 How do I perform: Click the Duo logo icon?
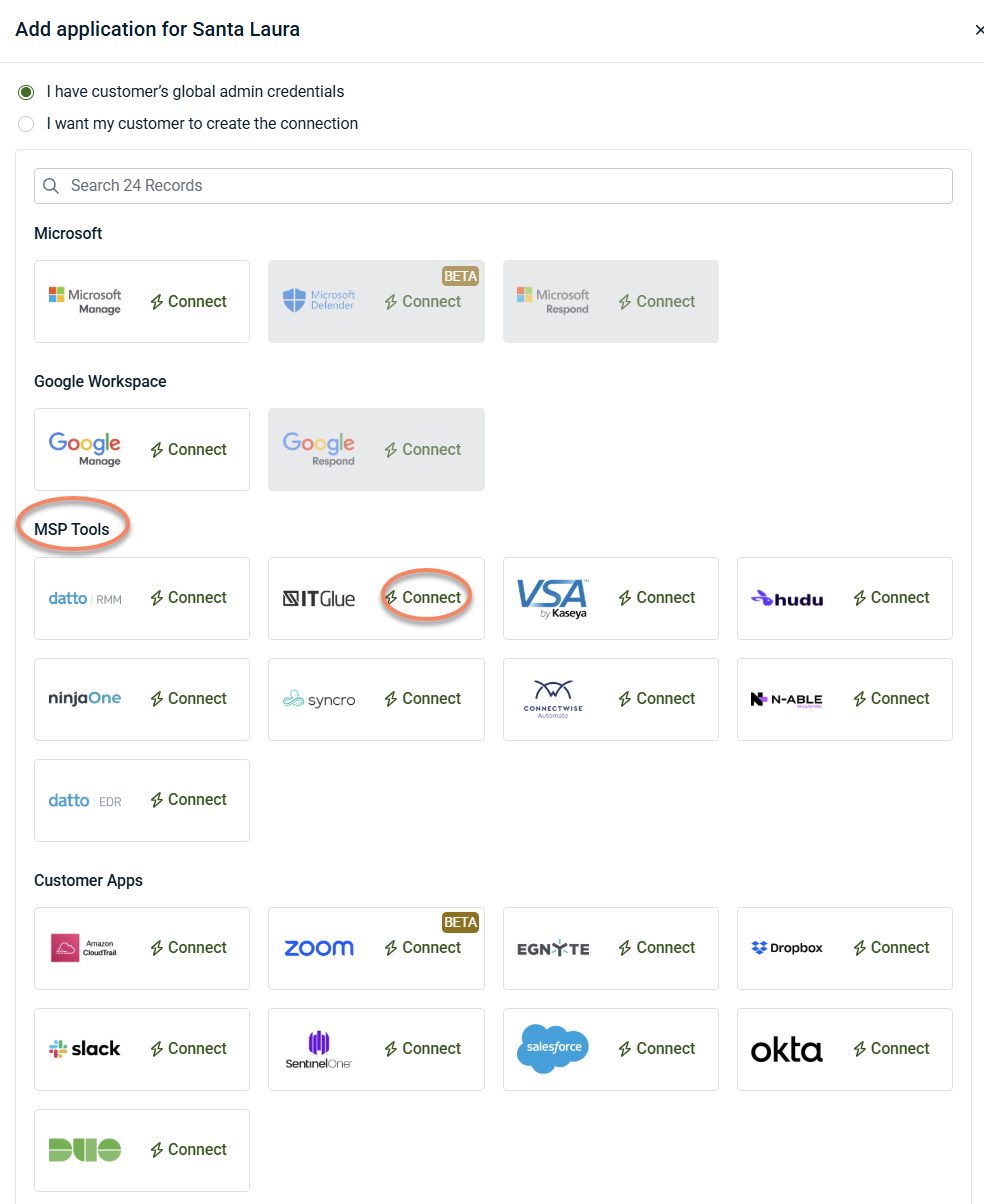click(85, 1149)
